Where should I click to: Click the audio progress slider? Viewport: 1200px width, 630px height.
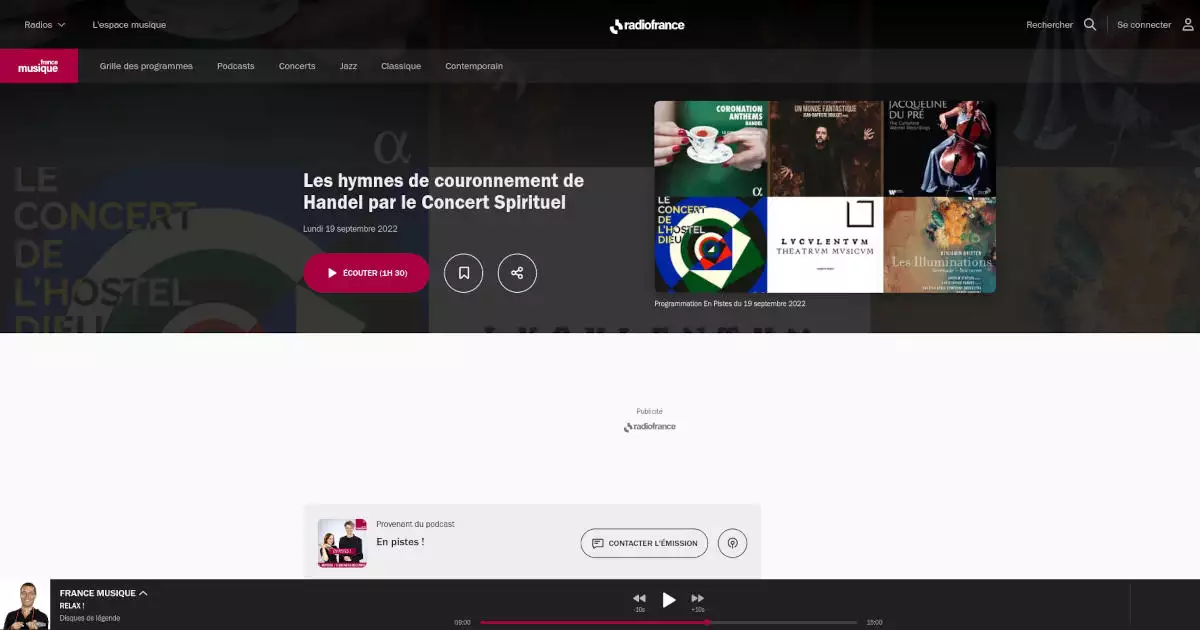[x=668, y=622]
